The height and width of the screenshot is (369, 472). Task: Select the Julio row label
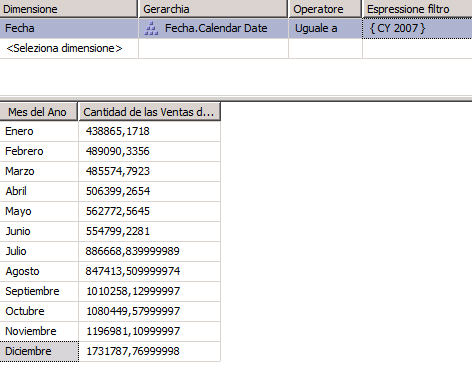(39, 251)
